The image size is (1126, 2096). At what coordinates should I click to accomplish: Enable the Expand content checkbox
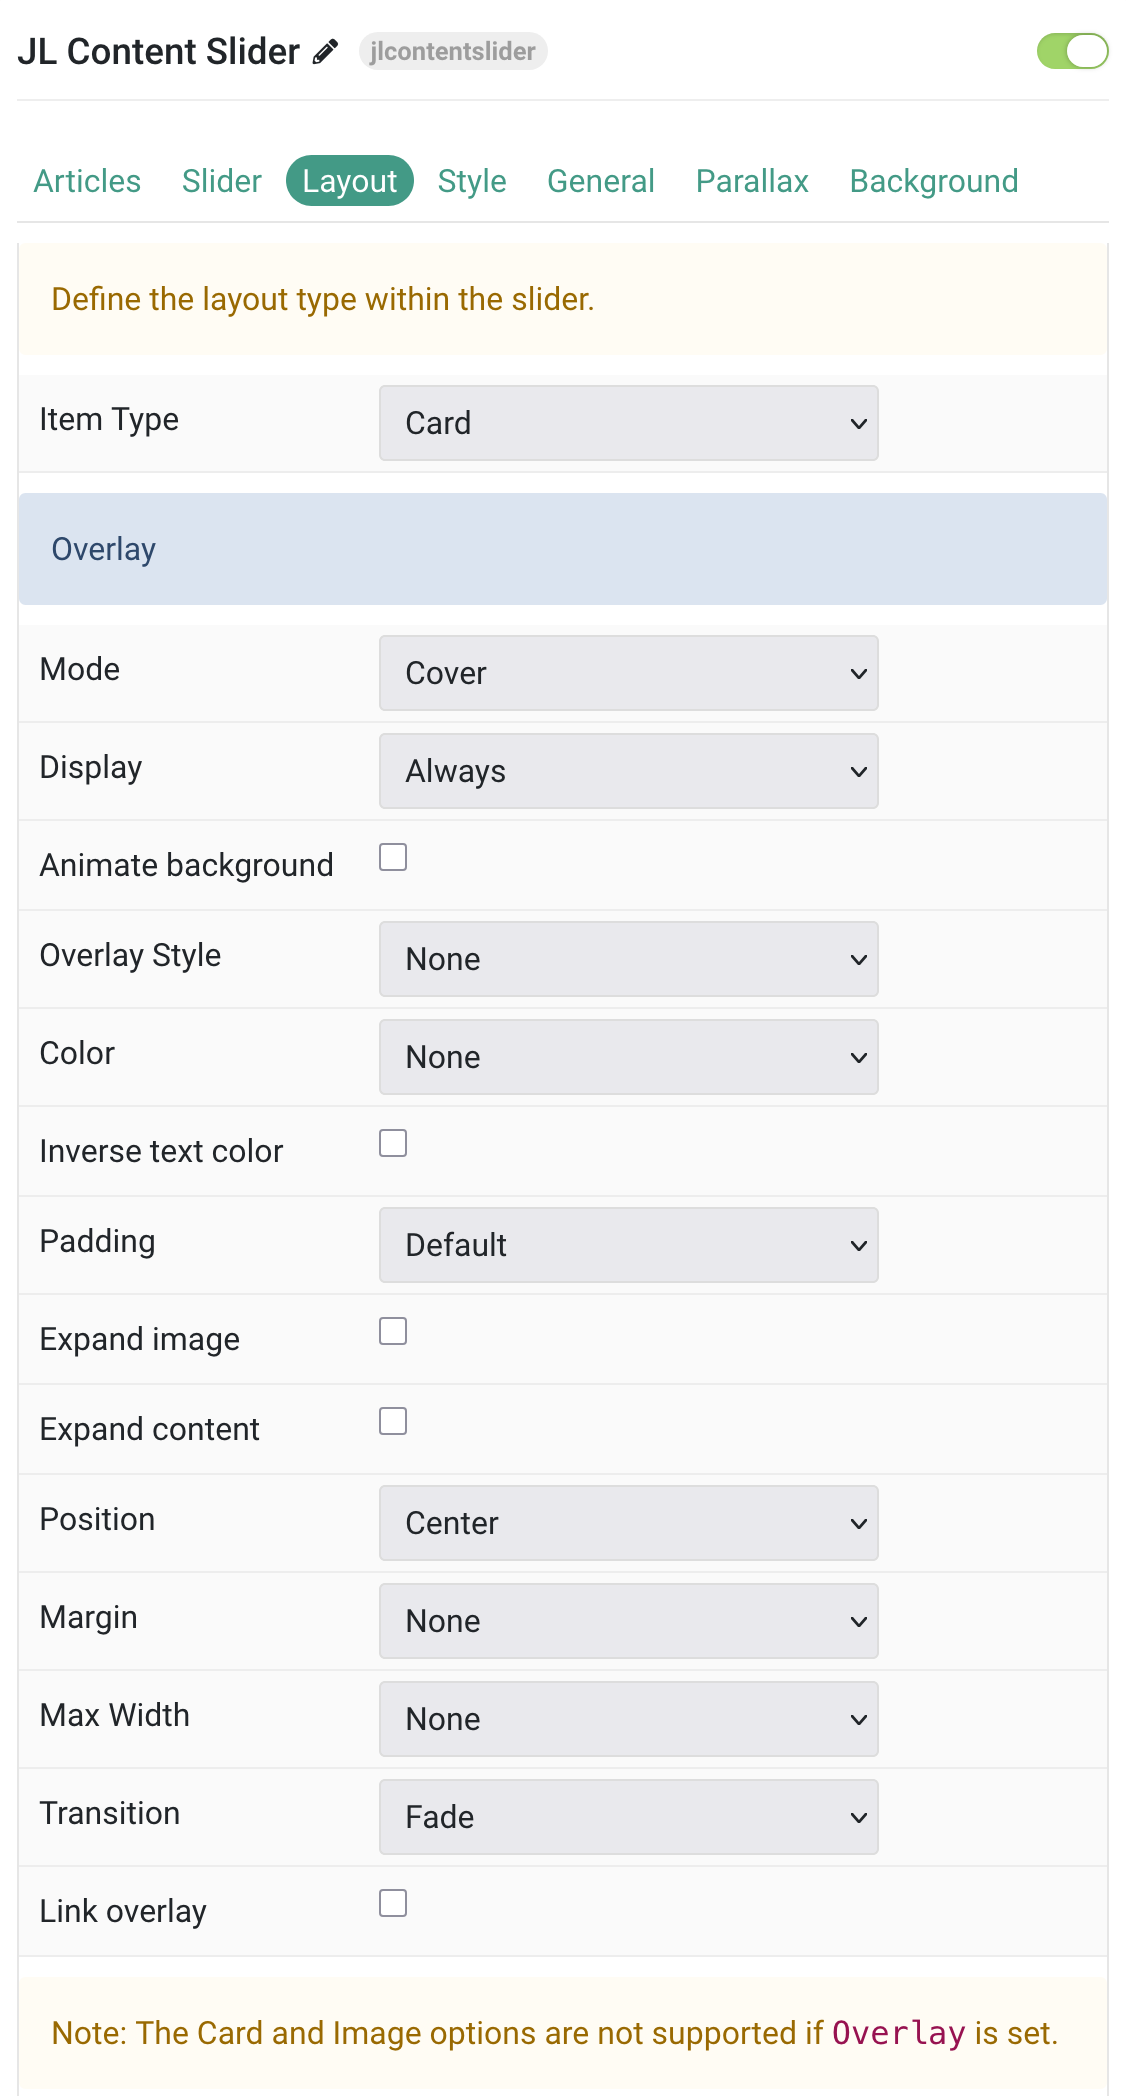pos(393,1421)
